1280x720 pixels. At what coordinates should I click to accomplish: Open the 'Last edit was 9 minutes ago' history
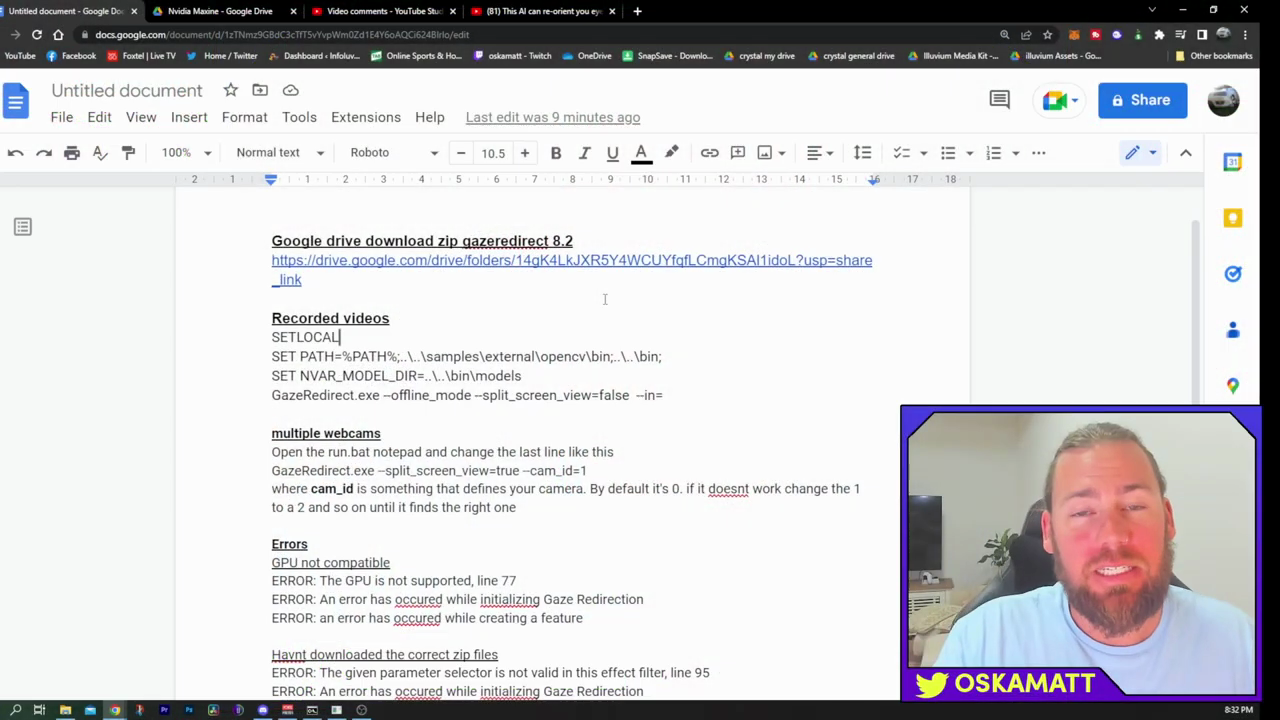pos(553,117)
